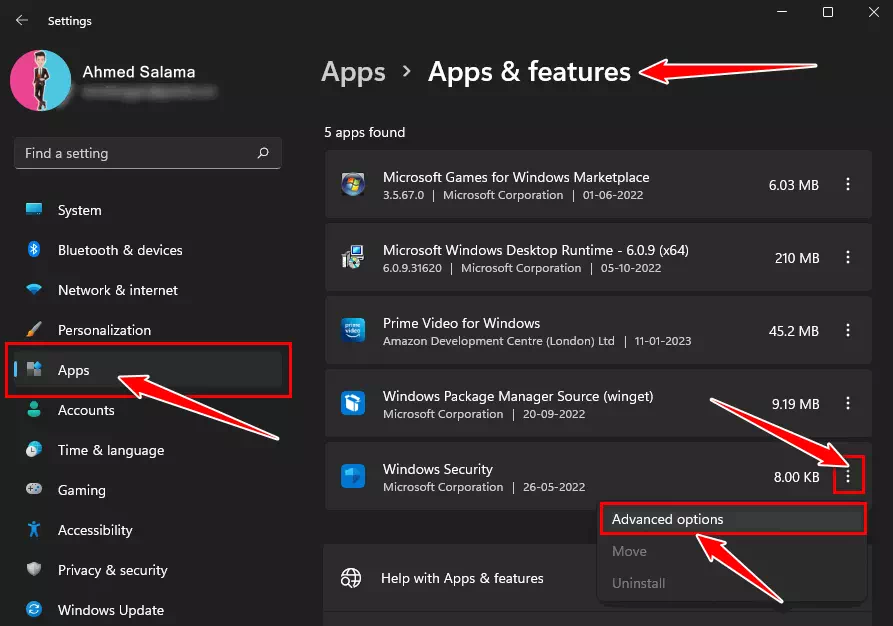Click the 210 MB size value
The height and width of the screenshot is (626, 893).
click(797, 258)
